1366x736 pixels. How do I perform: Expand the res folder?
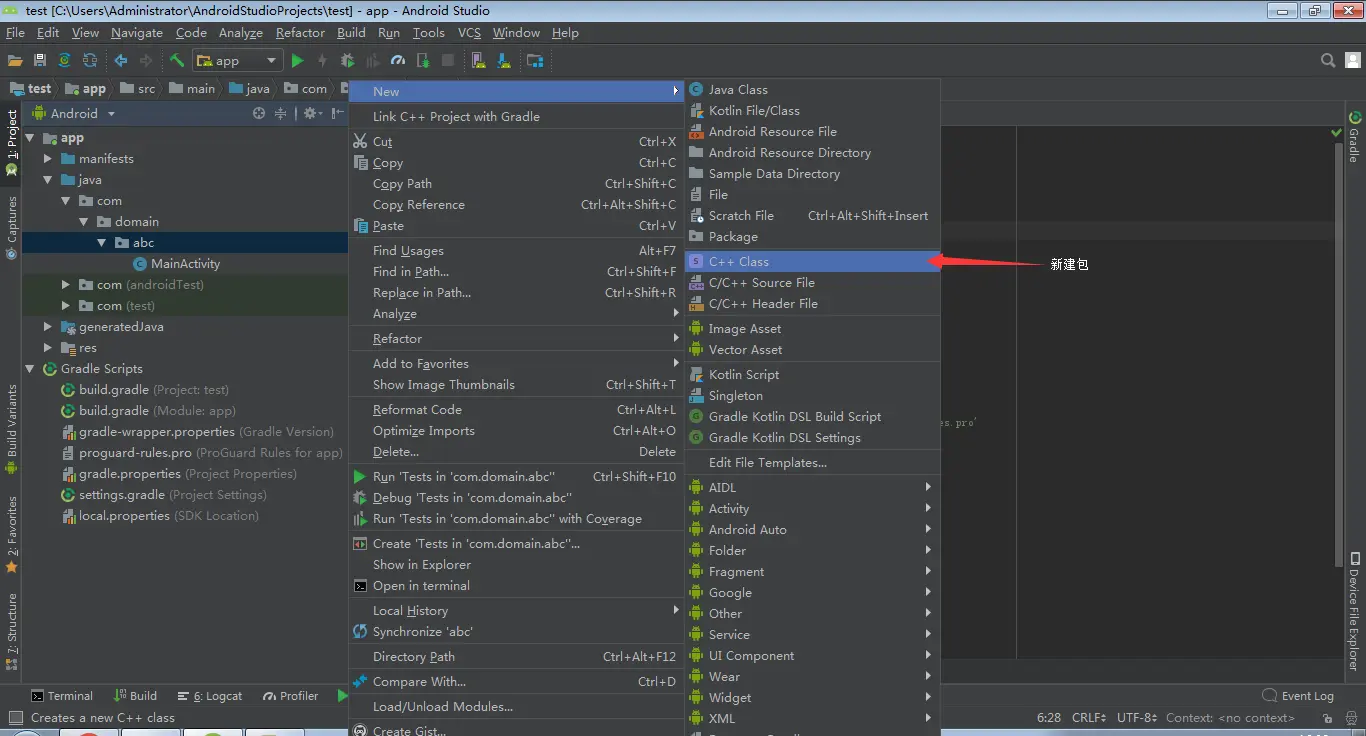click(48, 348)
